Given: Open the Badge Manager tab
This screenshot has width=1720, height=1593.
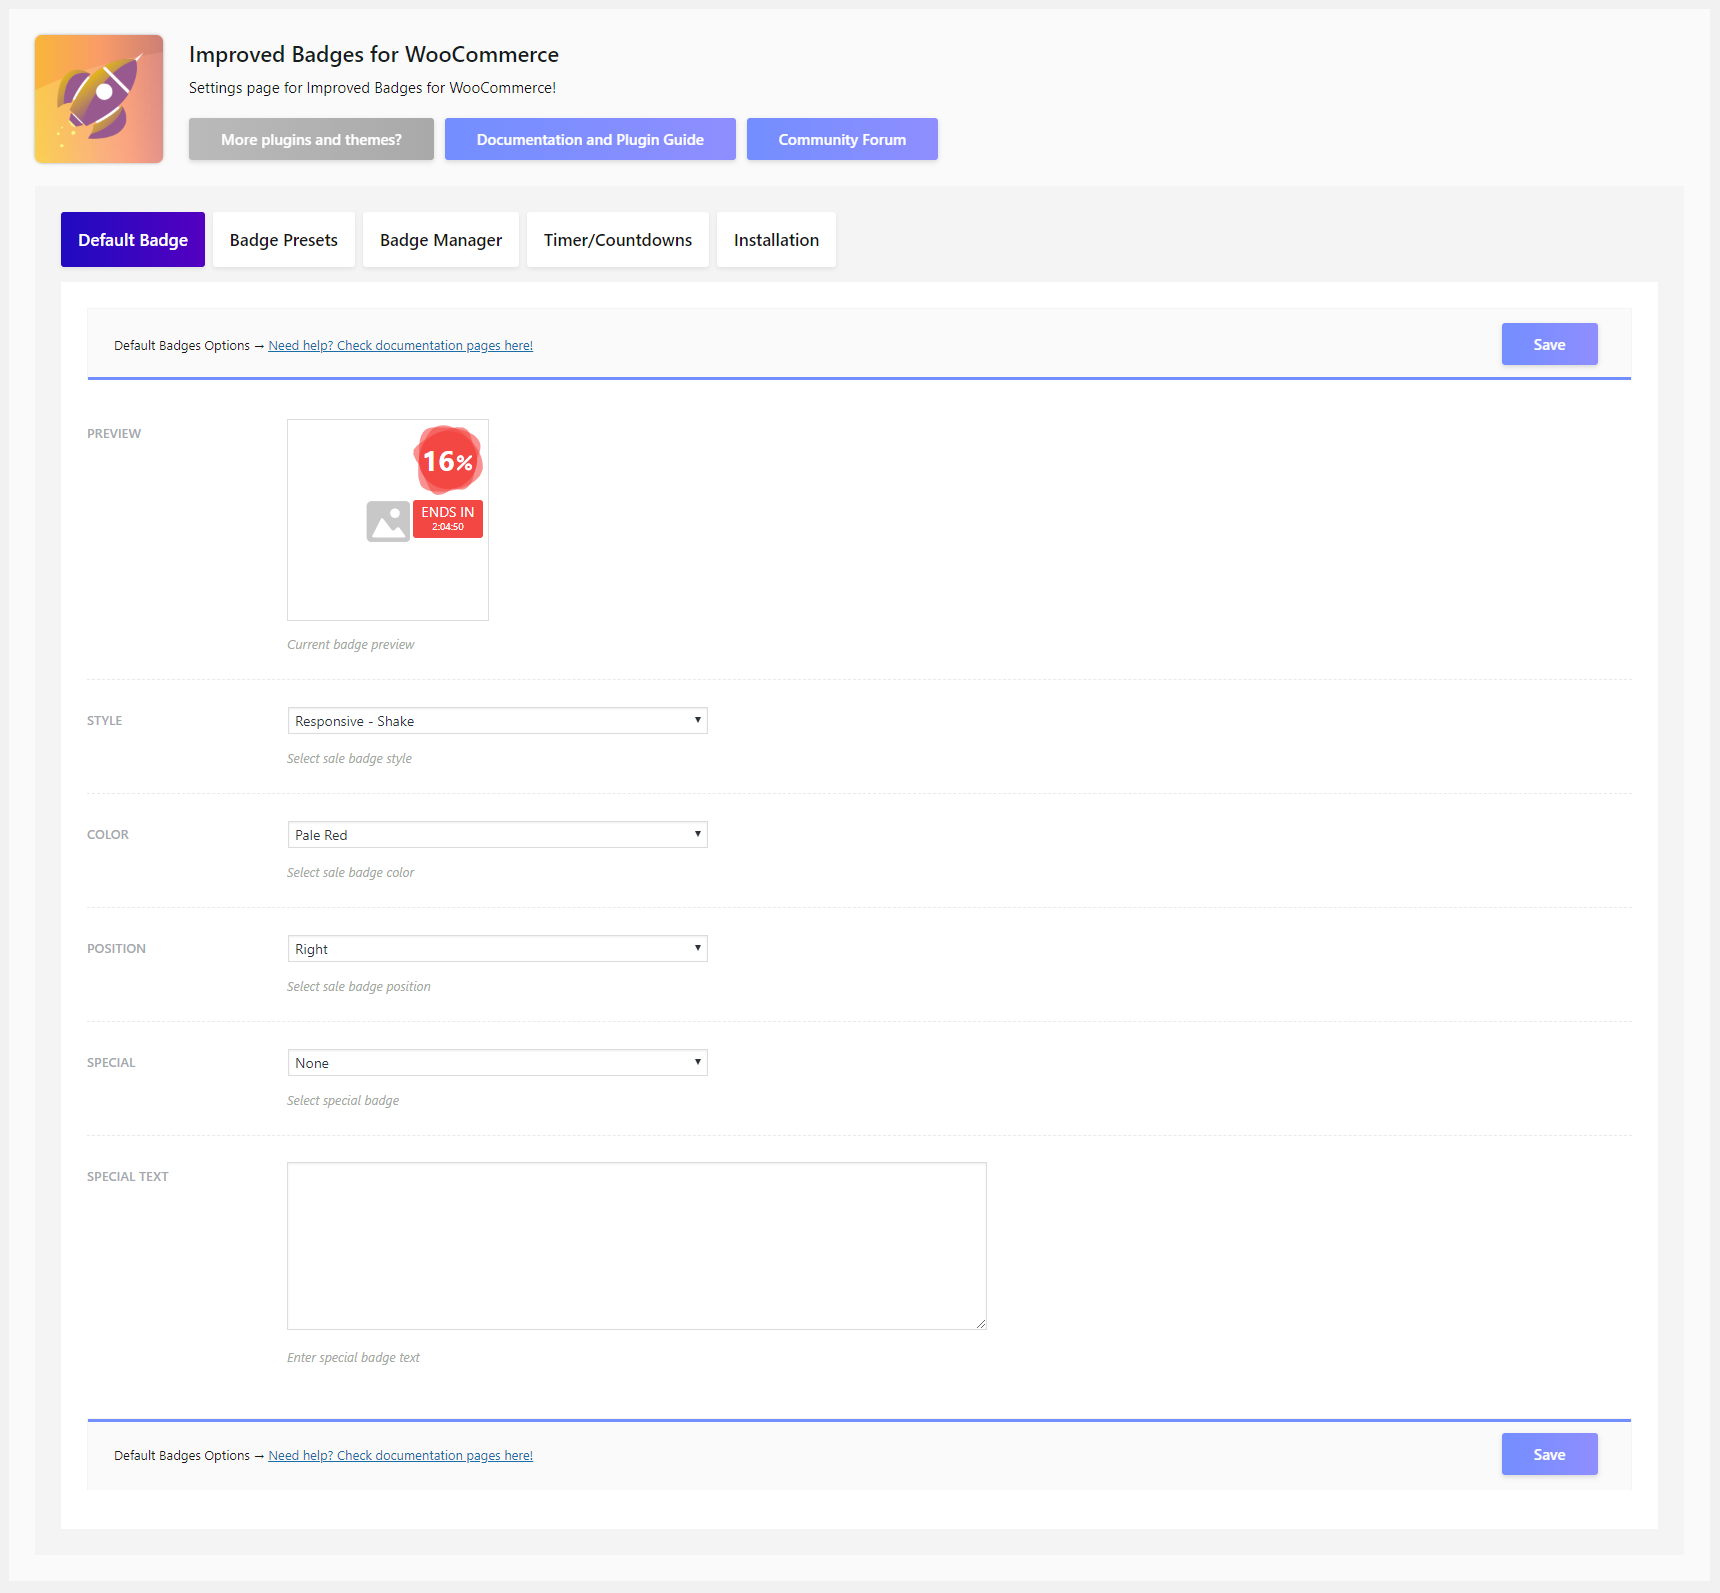Looking at the screenshot, I should [441, 240].
